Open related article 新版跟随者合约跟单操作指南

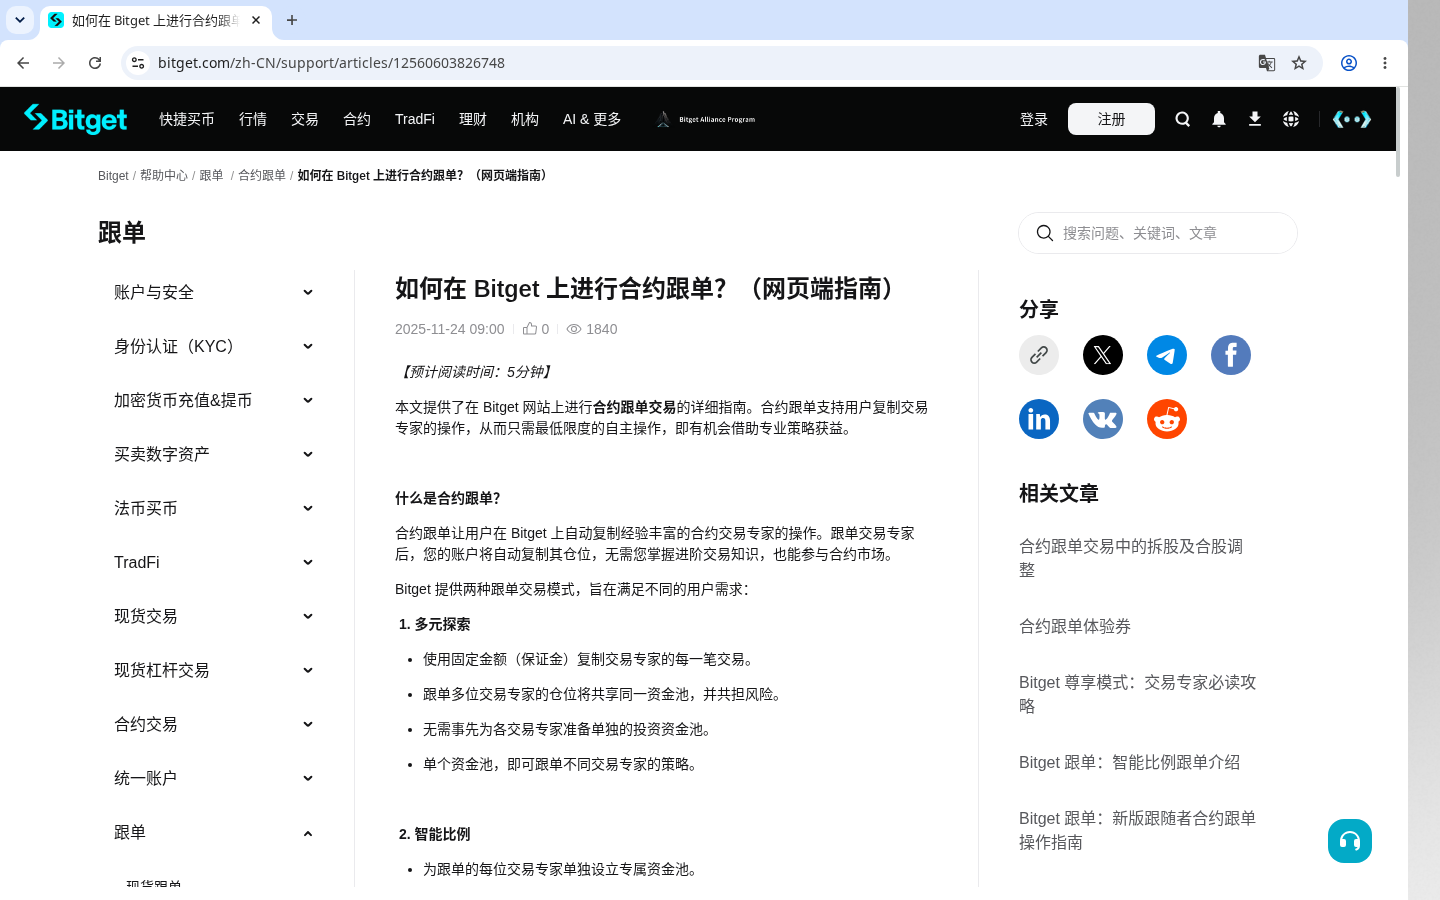pyautogui.click(x=1138, y=830)
